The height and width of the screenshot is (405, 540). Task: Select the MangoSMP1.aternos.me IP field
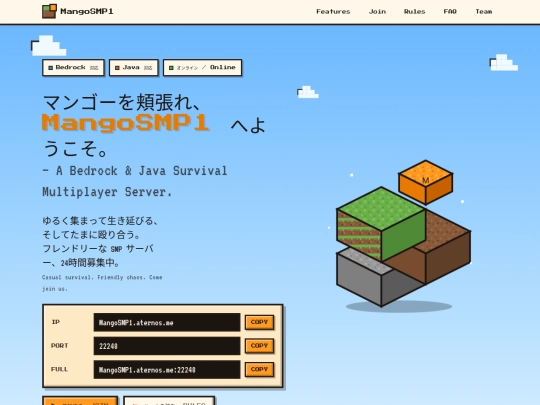pos(167,322)
